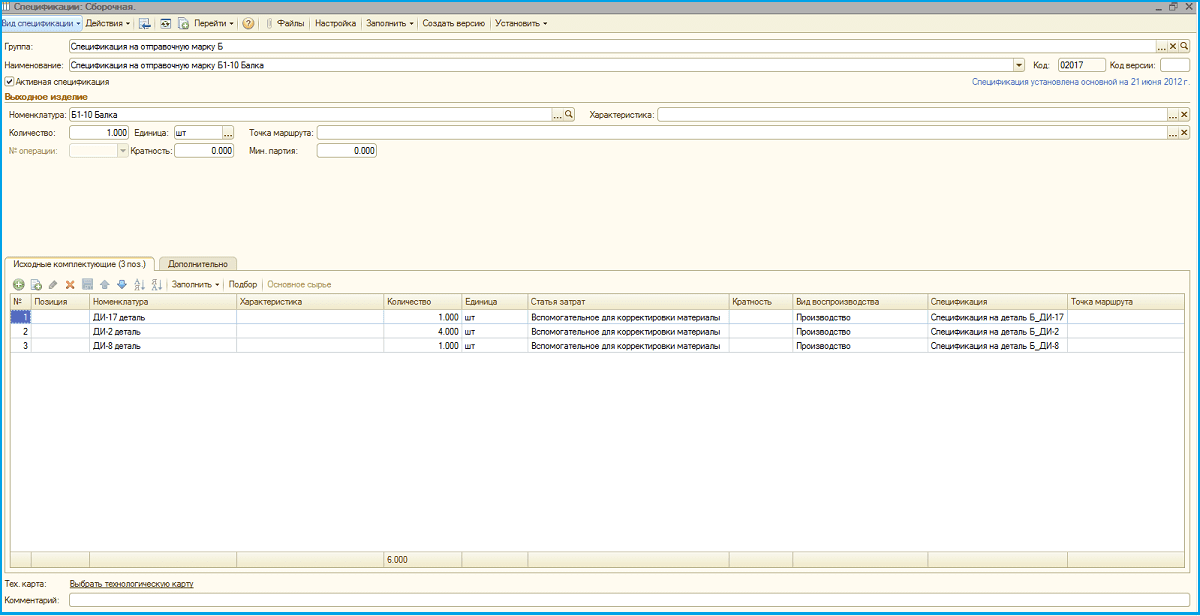1200x616 pixels.
Task: Click the pencil edit-row icon
Action: pos(53,285)
